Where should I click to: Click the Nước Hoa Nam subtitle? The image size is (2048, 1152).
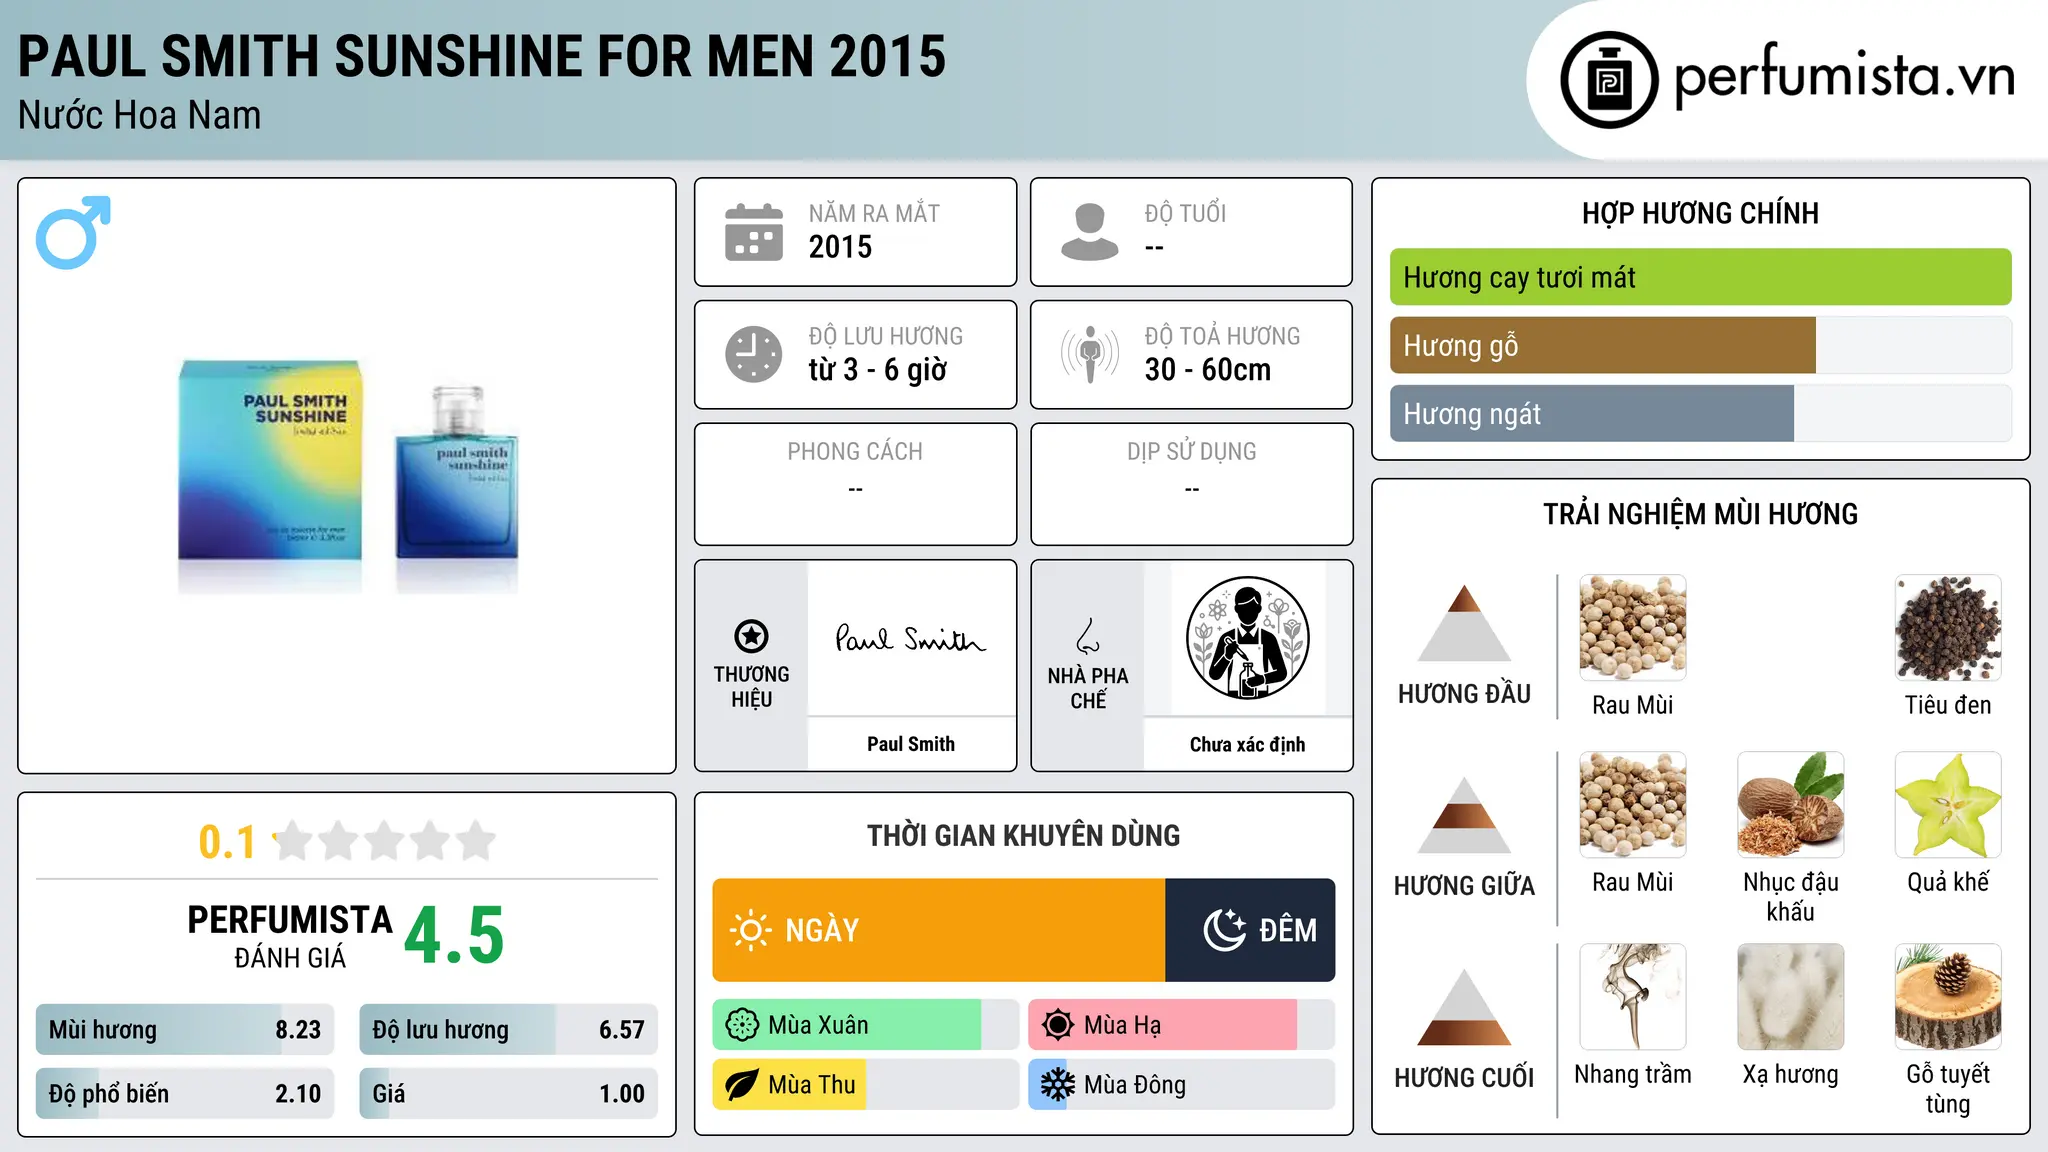point(140,115)
